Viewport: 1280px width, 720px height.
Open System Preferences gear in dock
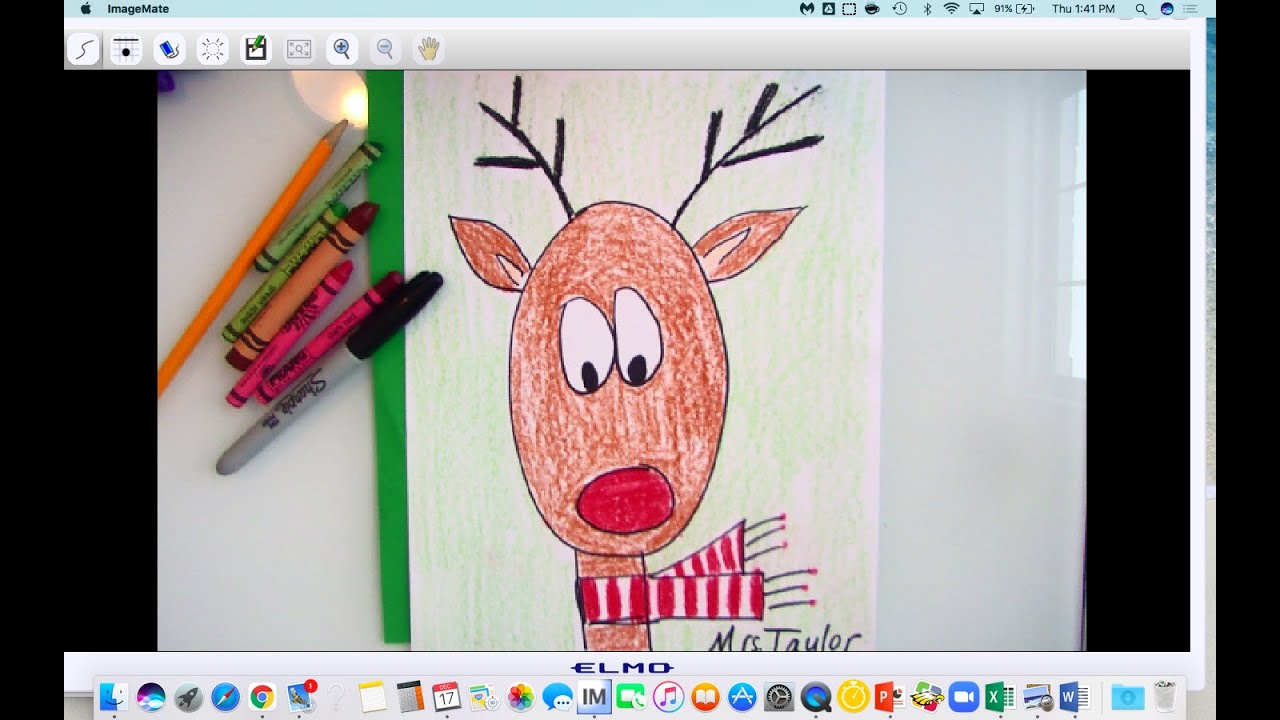779,696
